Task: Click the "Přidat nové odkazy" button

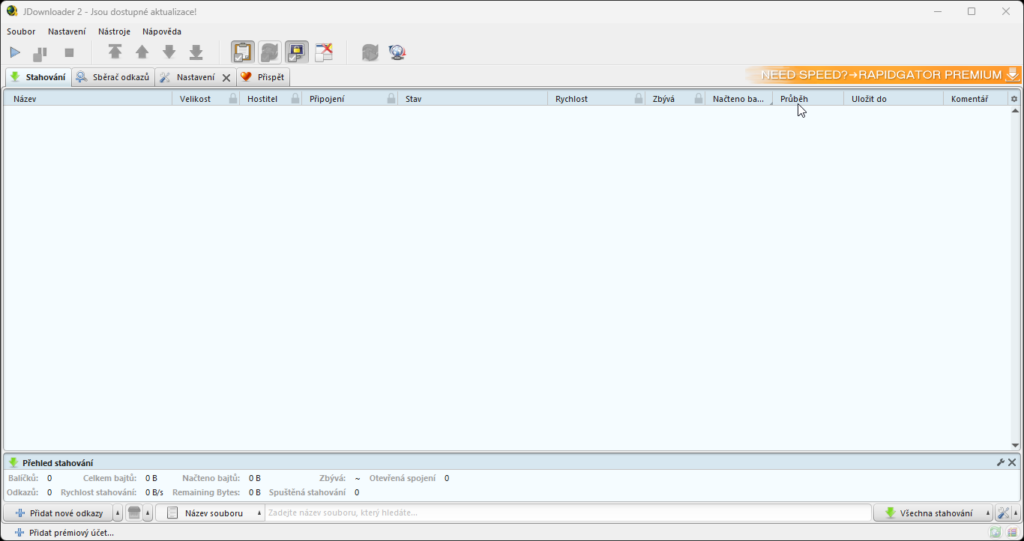Action: (x=59, y=513)
